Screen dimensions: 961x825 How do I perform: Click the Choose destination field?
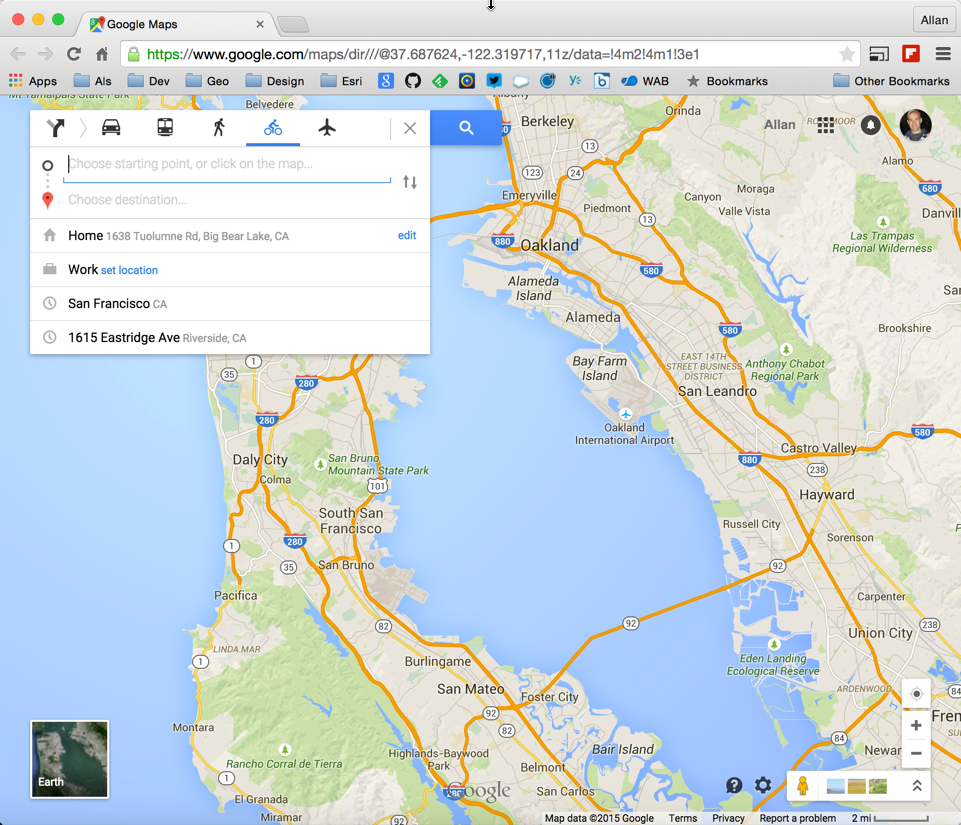(227, 200)
